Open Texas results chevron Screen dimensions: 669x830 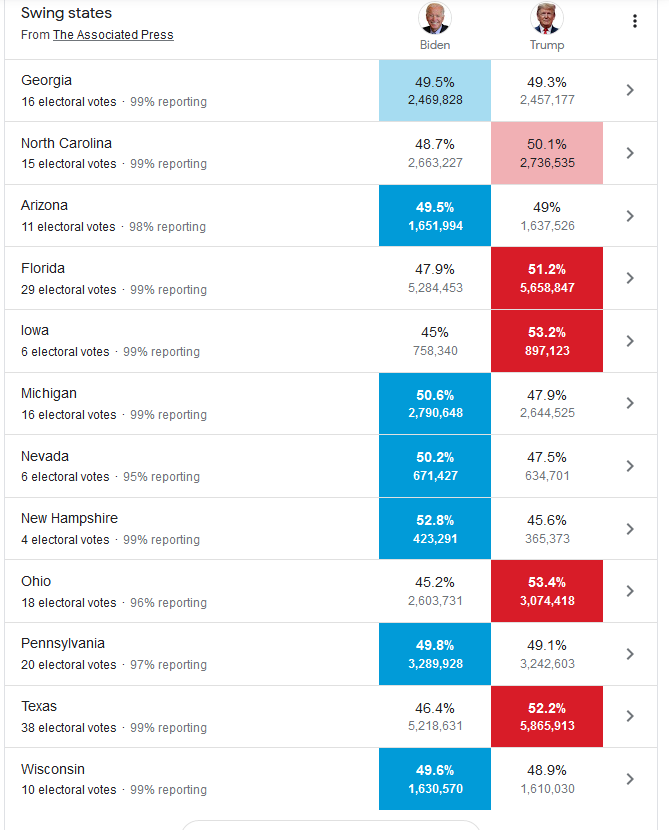pos(630,716)
